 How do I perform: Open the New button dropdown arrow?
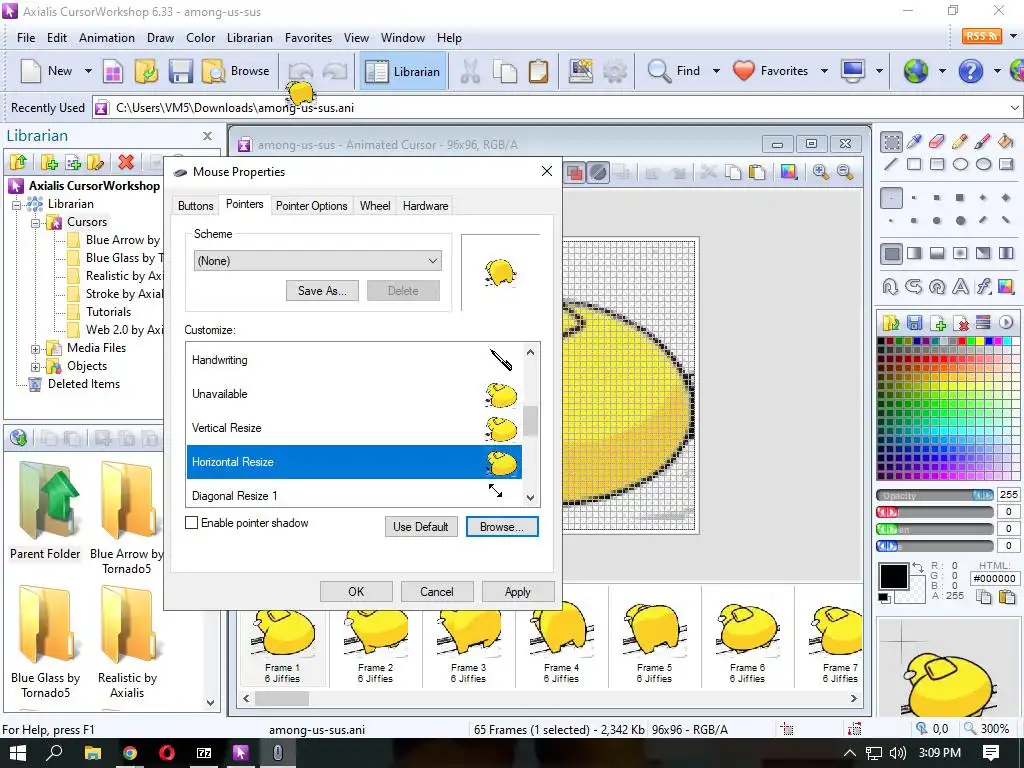click(88, 71)
